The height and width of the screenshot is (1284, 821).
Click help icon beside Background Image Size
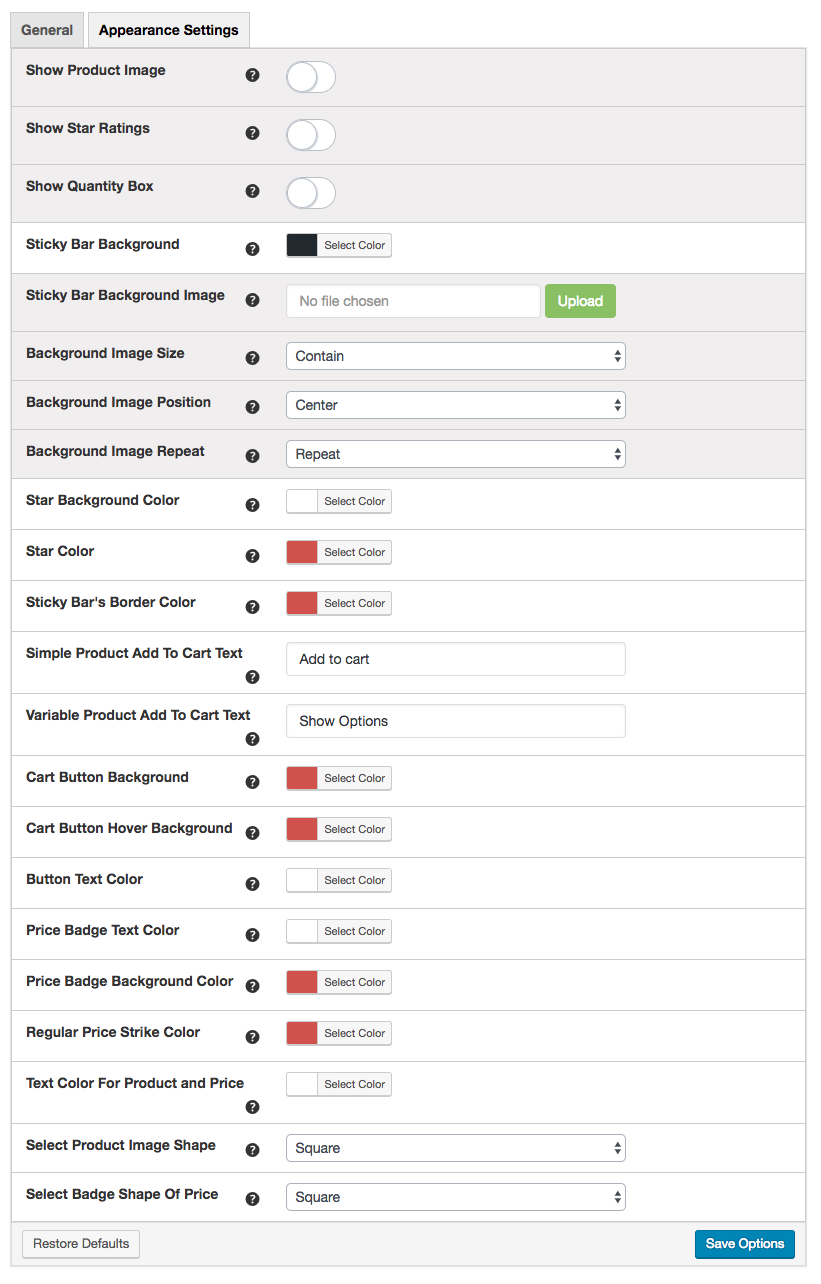click(x=252, y=358)
